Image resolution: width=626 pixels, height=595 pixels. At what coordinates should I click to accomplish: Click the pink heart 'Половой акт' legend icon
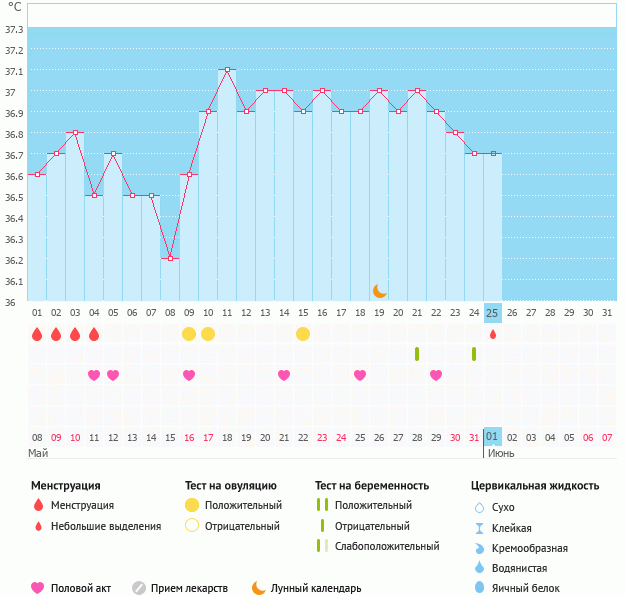click(x=38, y=588)
